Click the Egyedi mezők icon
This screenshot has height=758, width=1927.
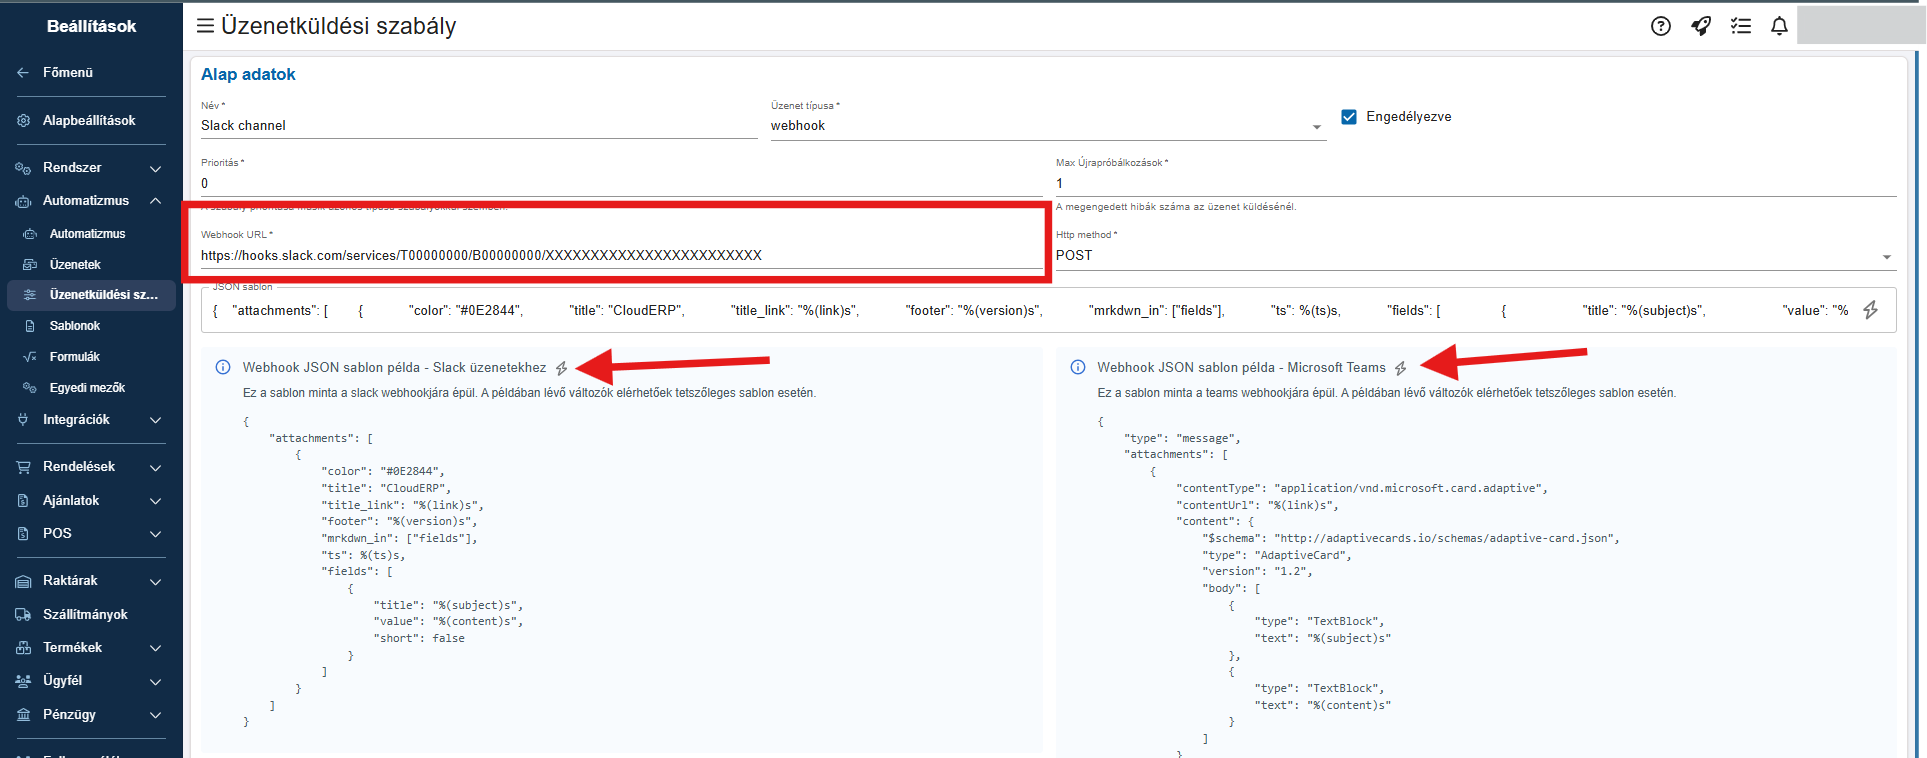(x=30, y=388)
